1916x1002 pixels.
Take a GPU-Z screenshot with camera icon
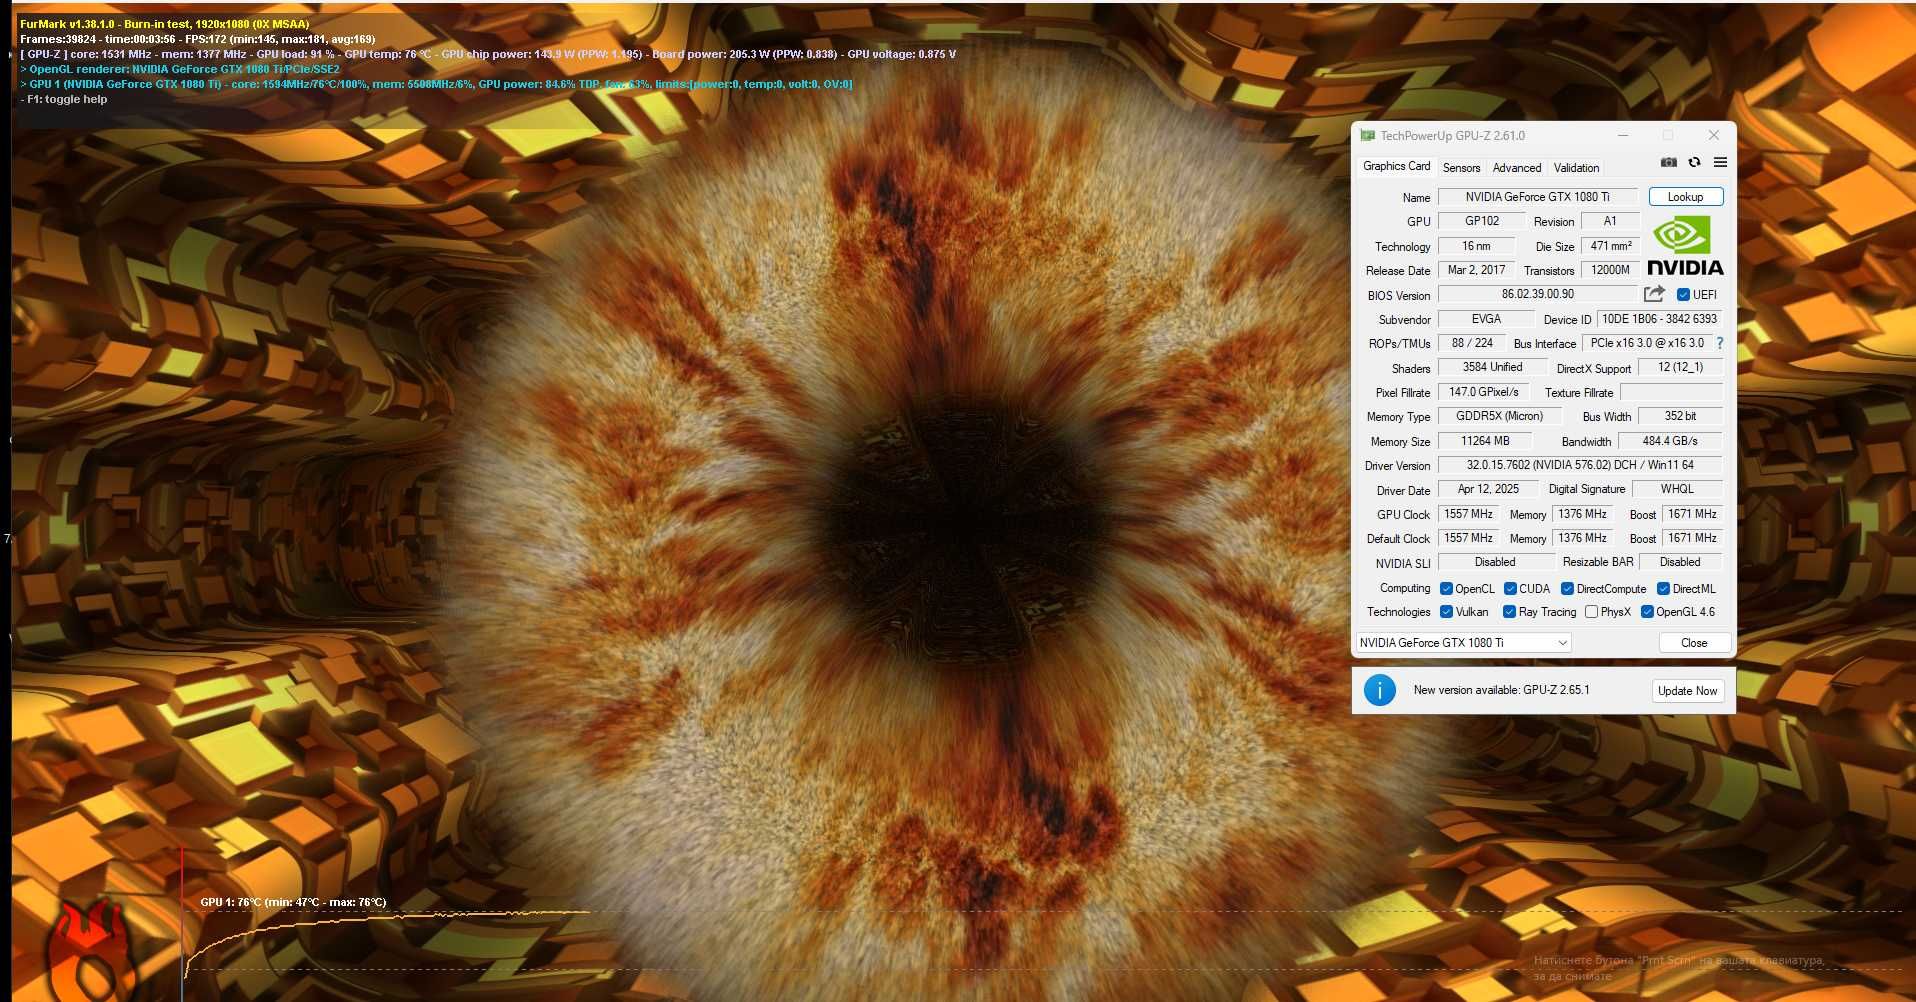coord(1668,162)
